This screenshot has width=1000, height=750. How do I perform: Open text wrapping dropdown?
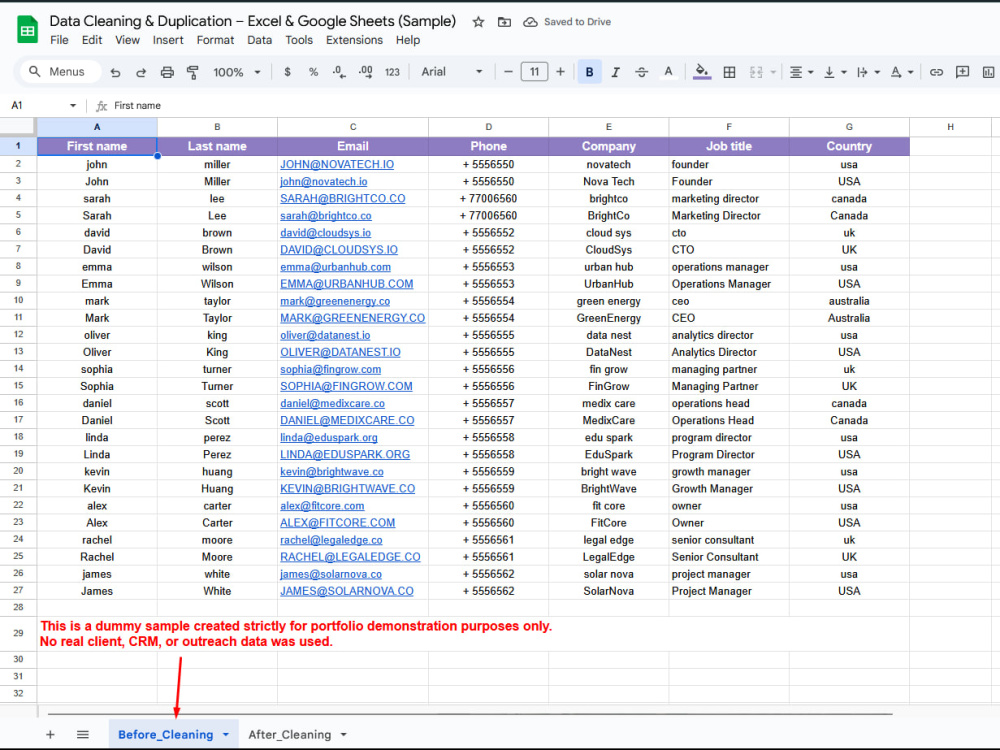(868, 72)
